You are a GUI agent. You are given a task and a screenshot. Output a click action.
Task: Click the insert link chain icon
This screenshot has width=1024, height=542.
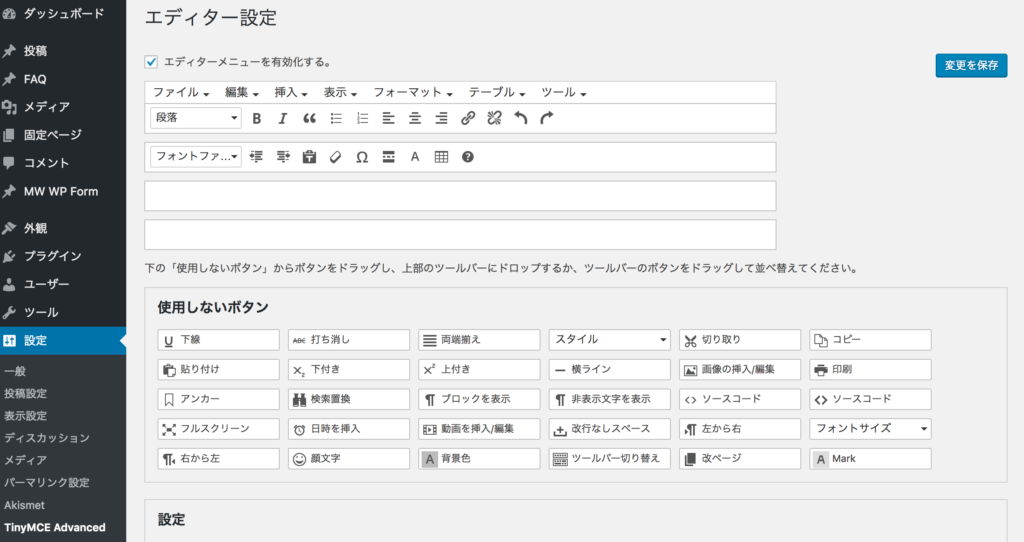468,118
